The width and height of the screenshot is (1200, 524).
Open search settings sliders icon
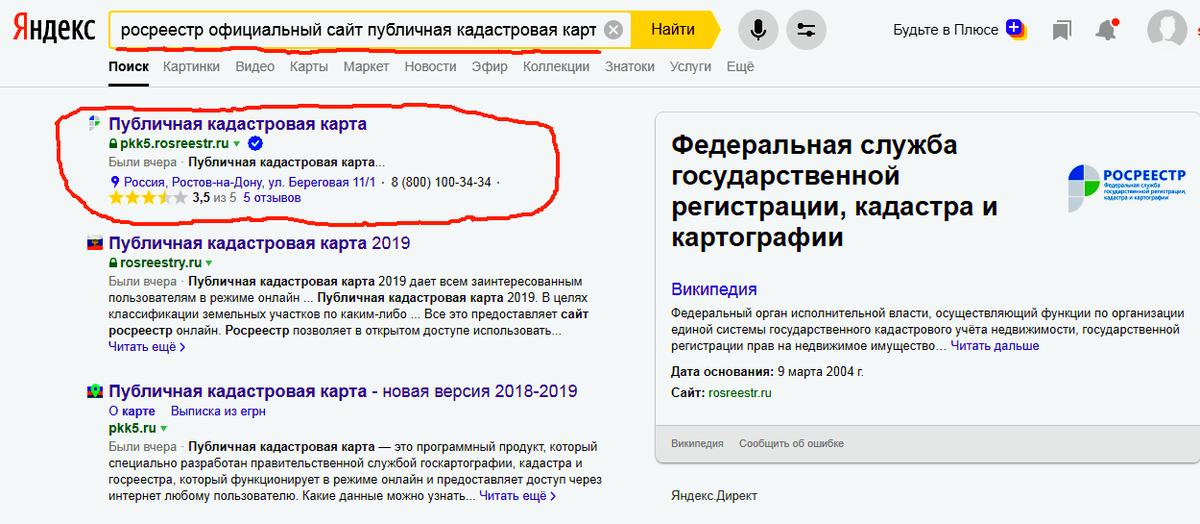tap(806, 30)
